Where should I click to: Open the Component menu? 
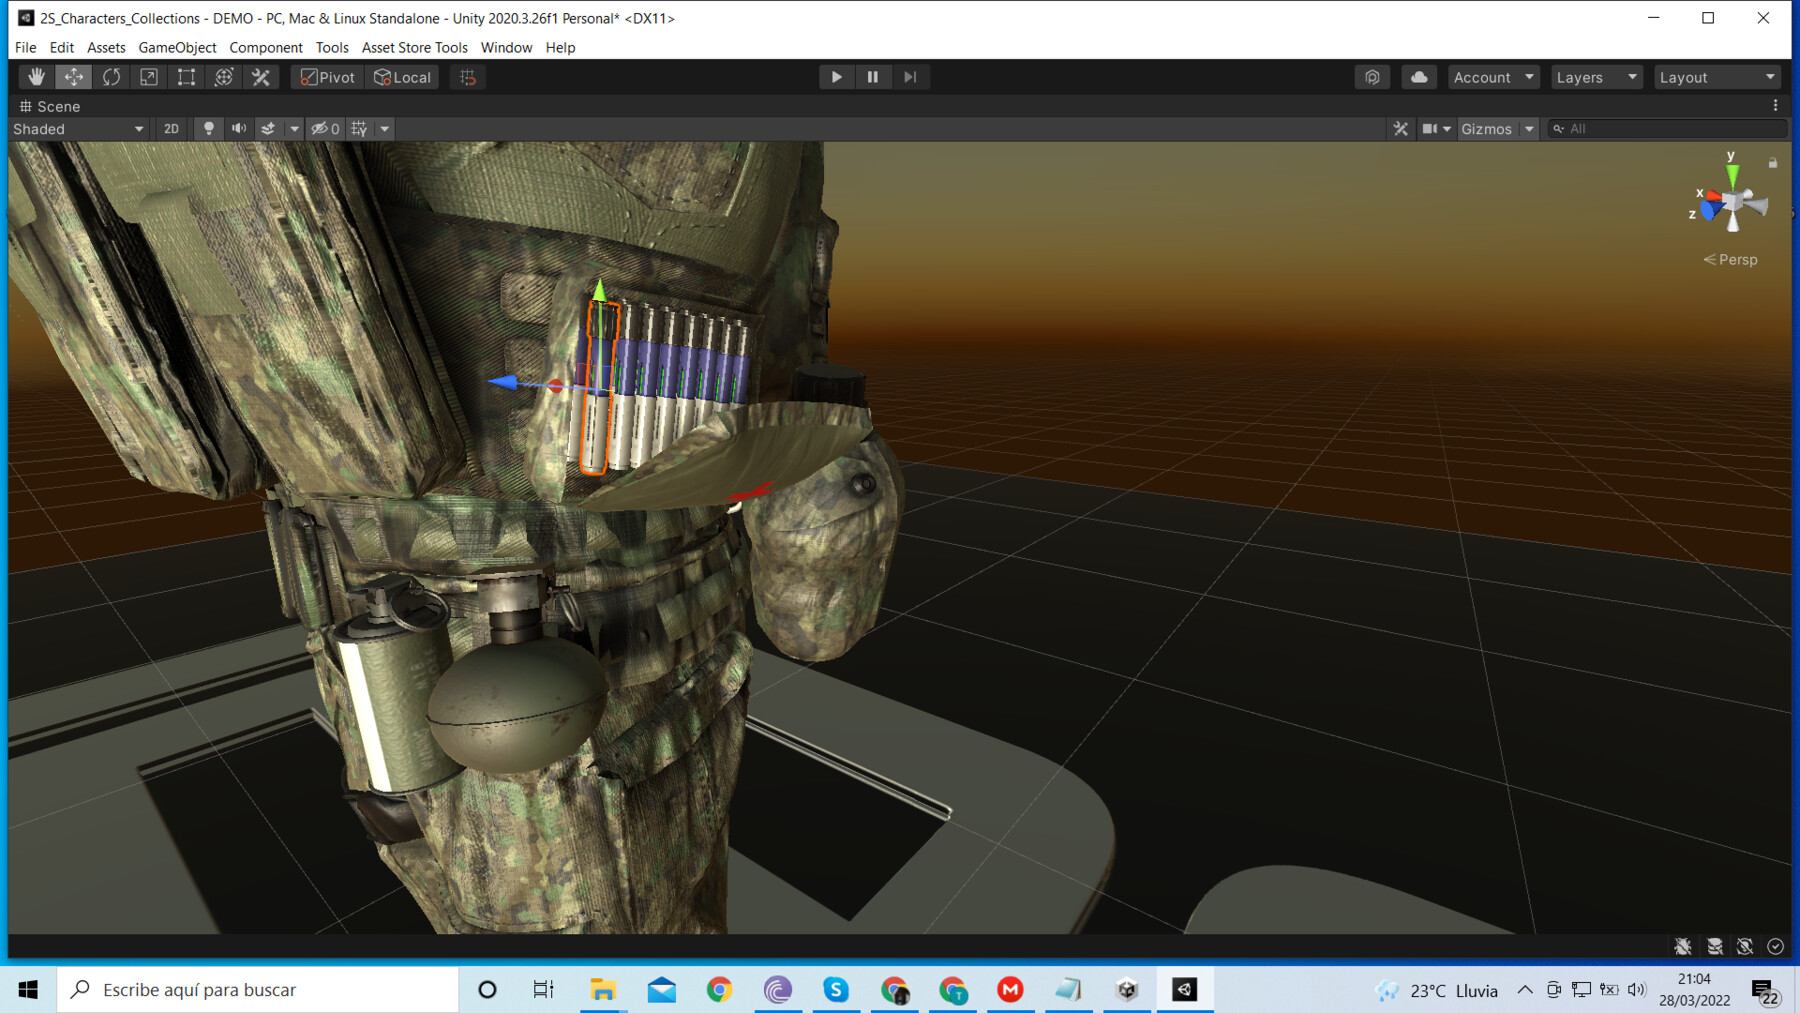tap(266, 47)
